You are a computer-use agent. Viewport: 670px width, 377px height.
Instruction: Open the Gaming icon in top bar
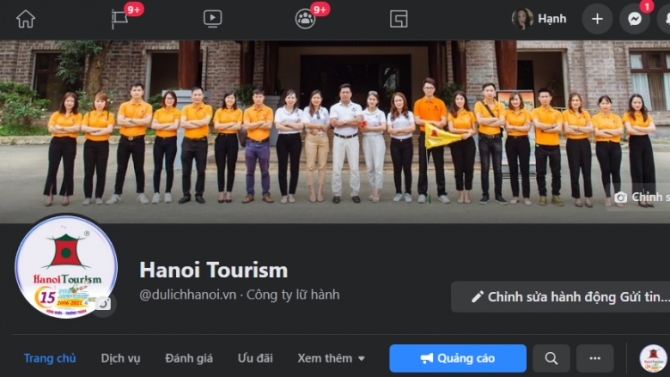[399, 19]
